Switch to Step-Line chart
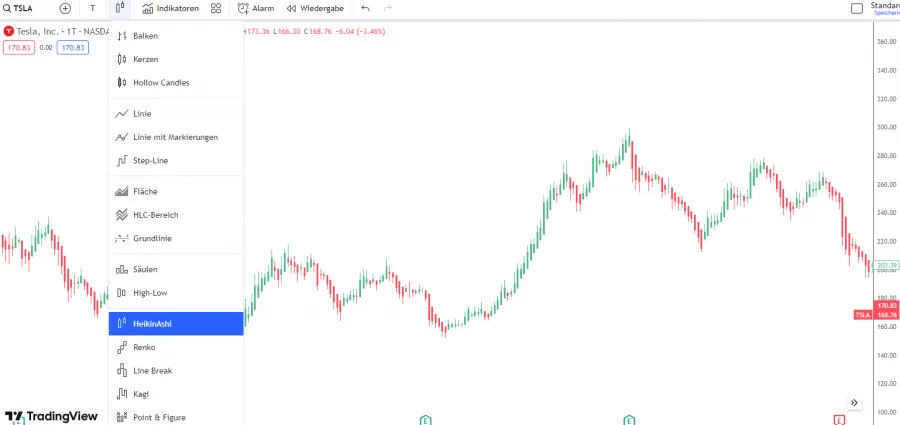 (x=176, y=161)
